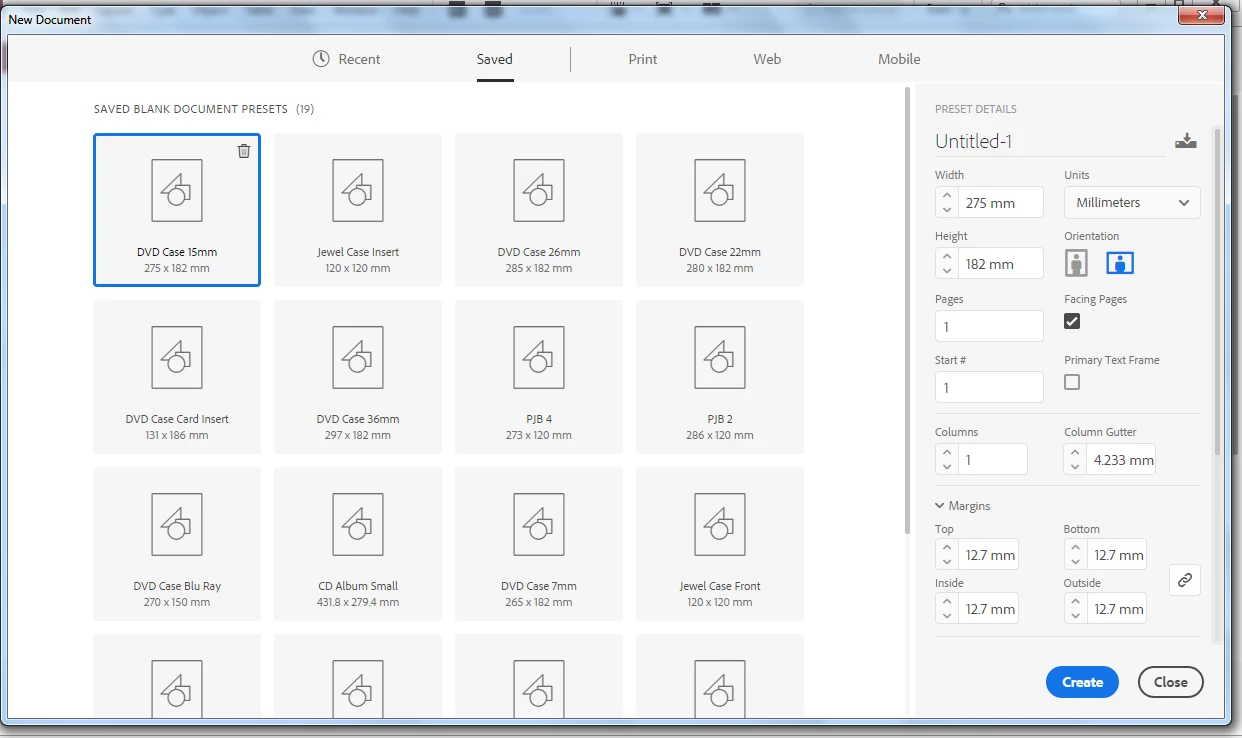Click the Column Gutter field 4.233 mm
Screen dimensions: 1242x738
[x=1122, y=460]
